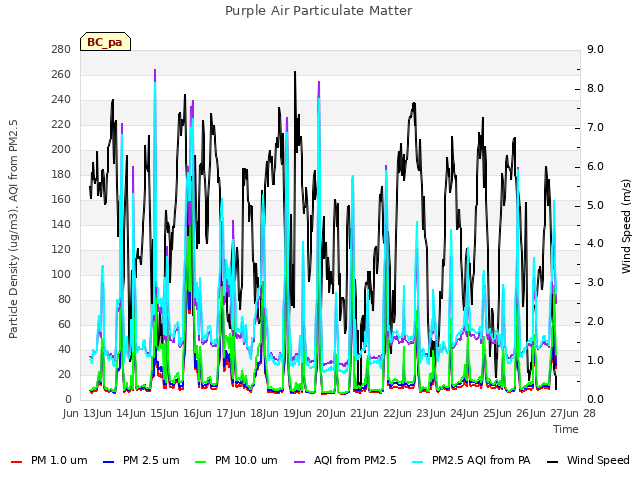Image resolution: width=640 pixels, height=480 pixels.
Task: Click the 5.0 tick on wind speed axis
Action: (x=595, y=205)
